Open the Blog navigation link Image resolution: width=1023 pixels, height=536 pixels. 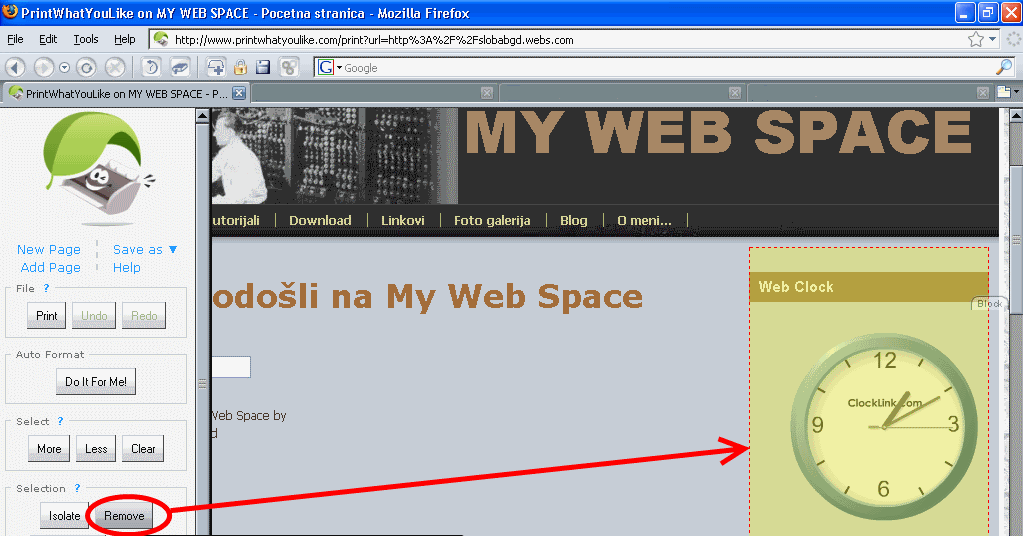pyautogui.click(x=573, y=220)
